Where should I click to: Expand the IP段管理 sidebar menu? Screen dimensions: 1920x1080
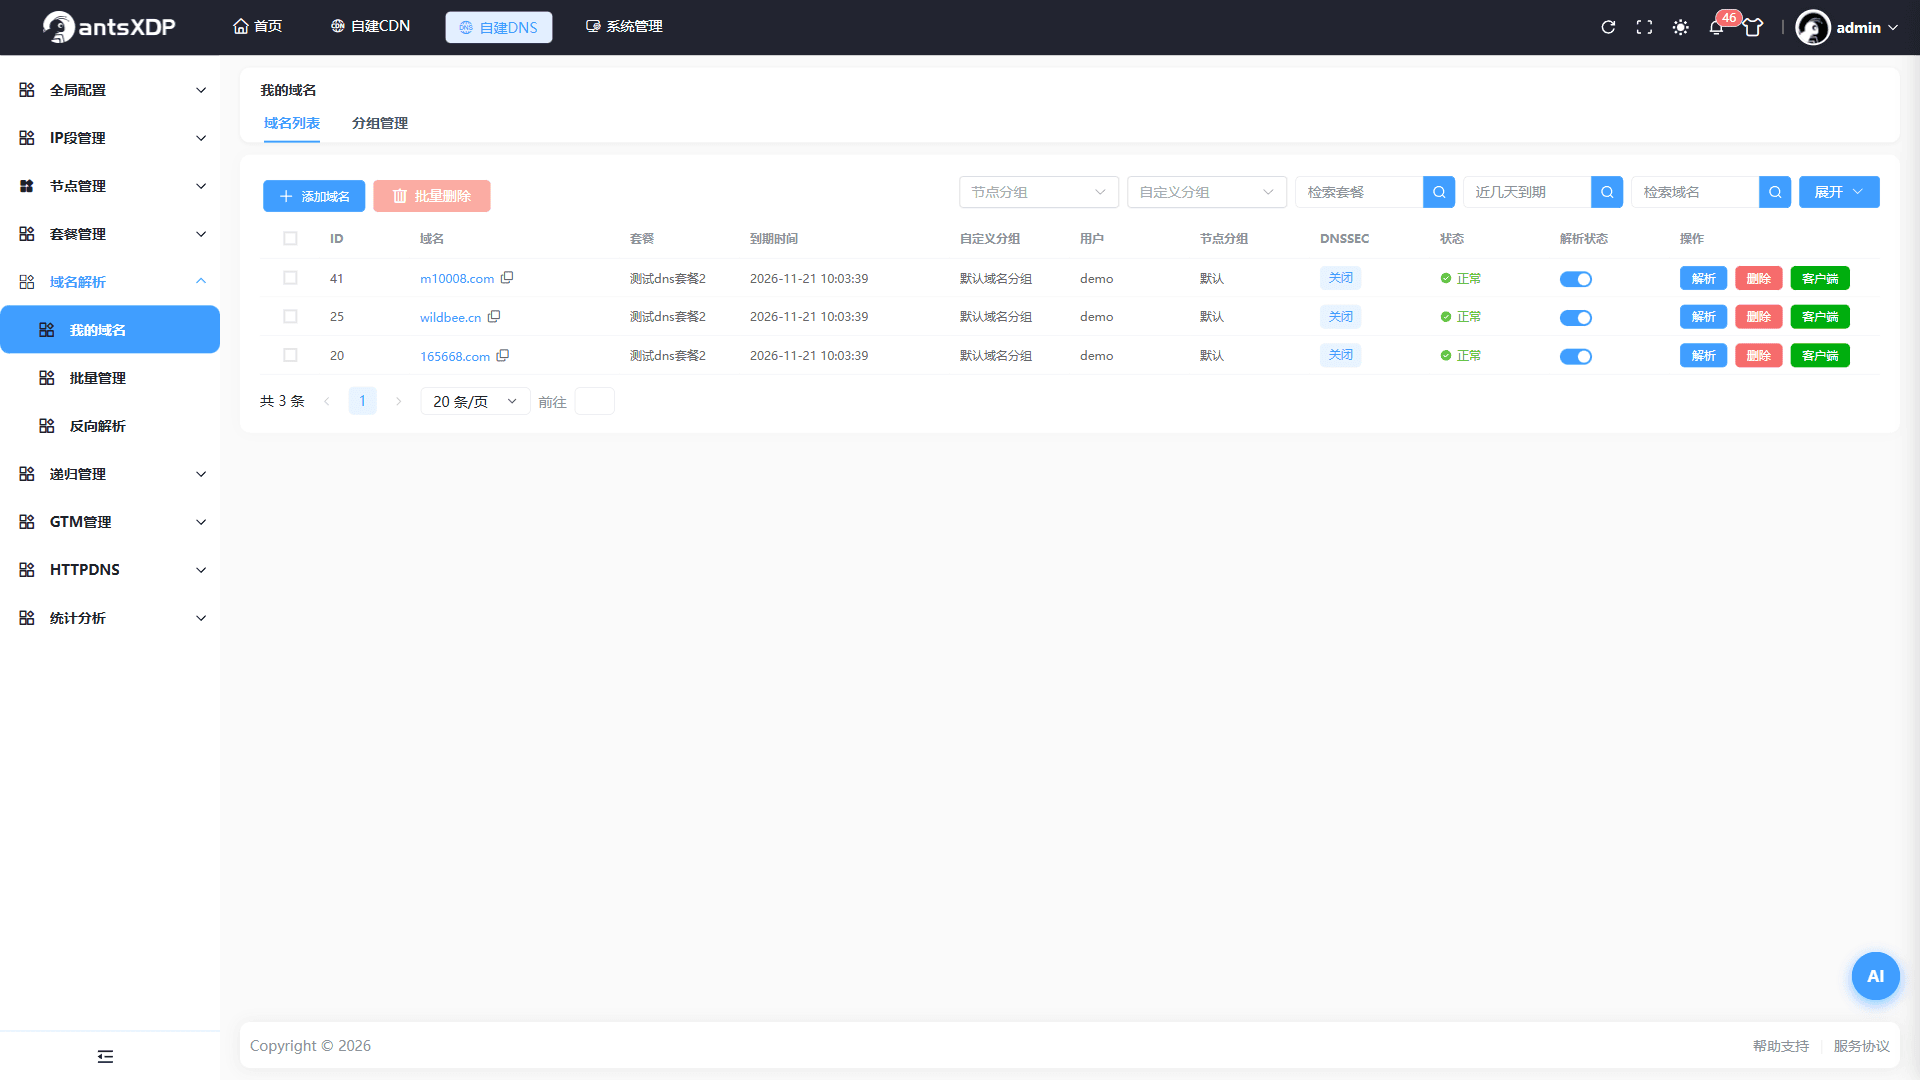pyautogui.click(x=110, y=138)
